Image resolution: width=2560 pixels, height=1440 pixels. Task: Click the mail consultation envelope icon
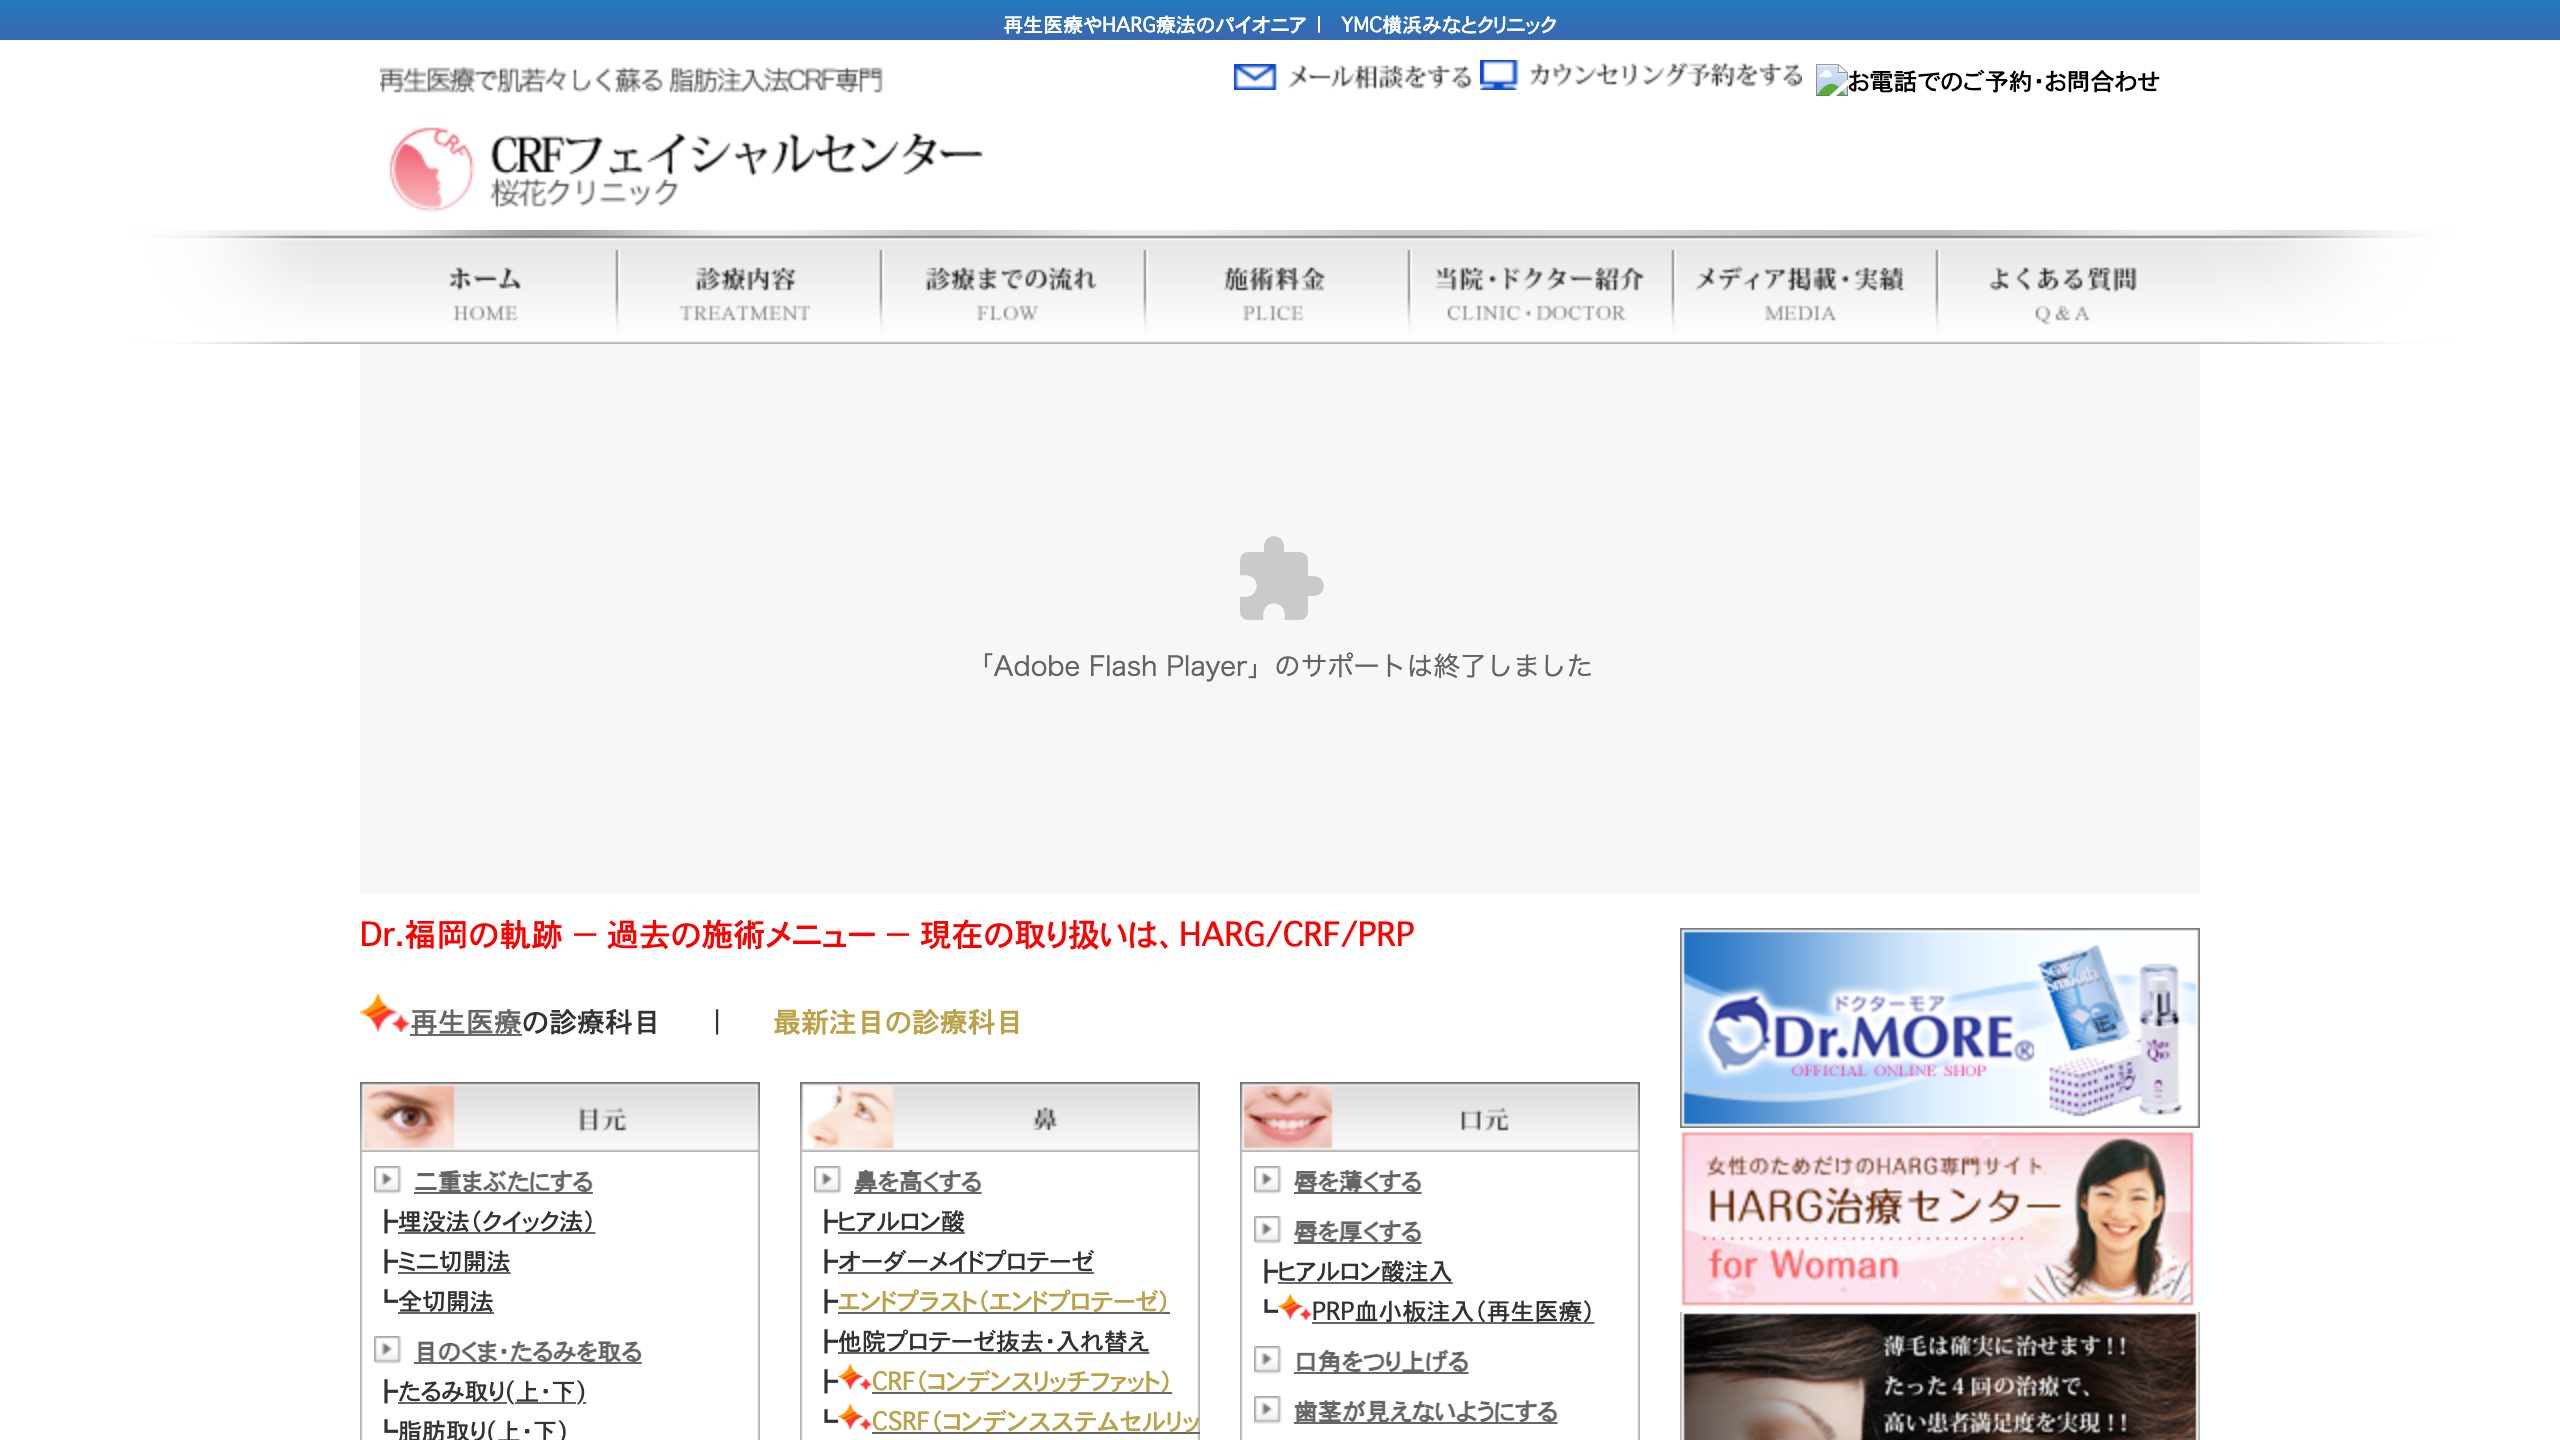coord(1254,77)
